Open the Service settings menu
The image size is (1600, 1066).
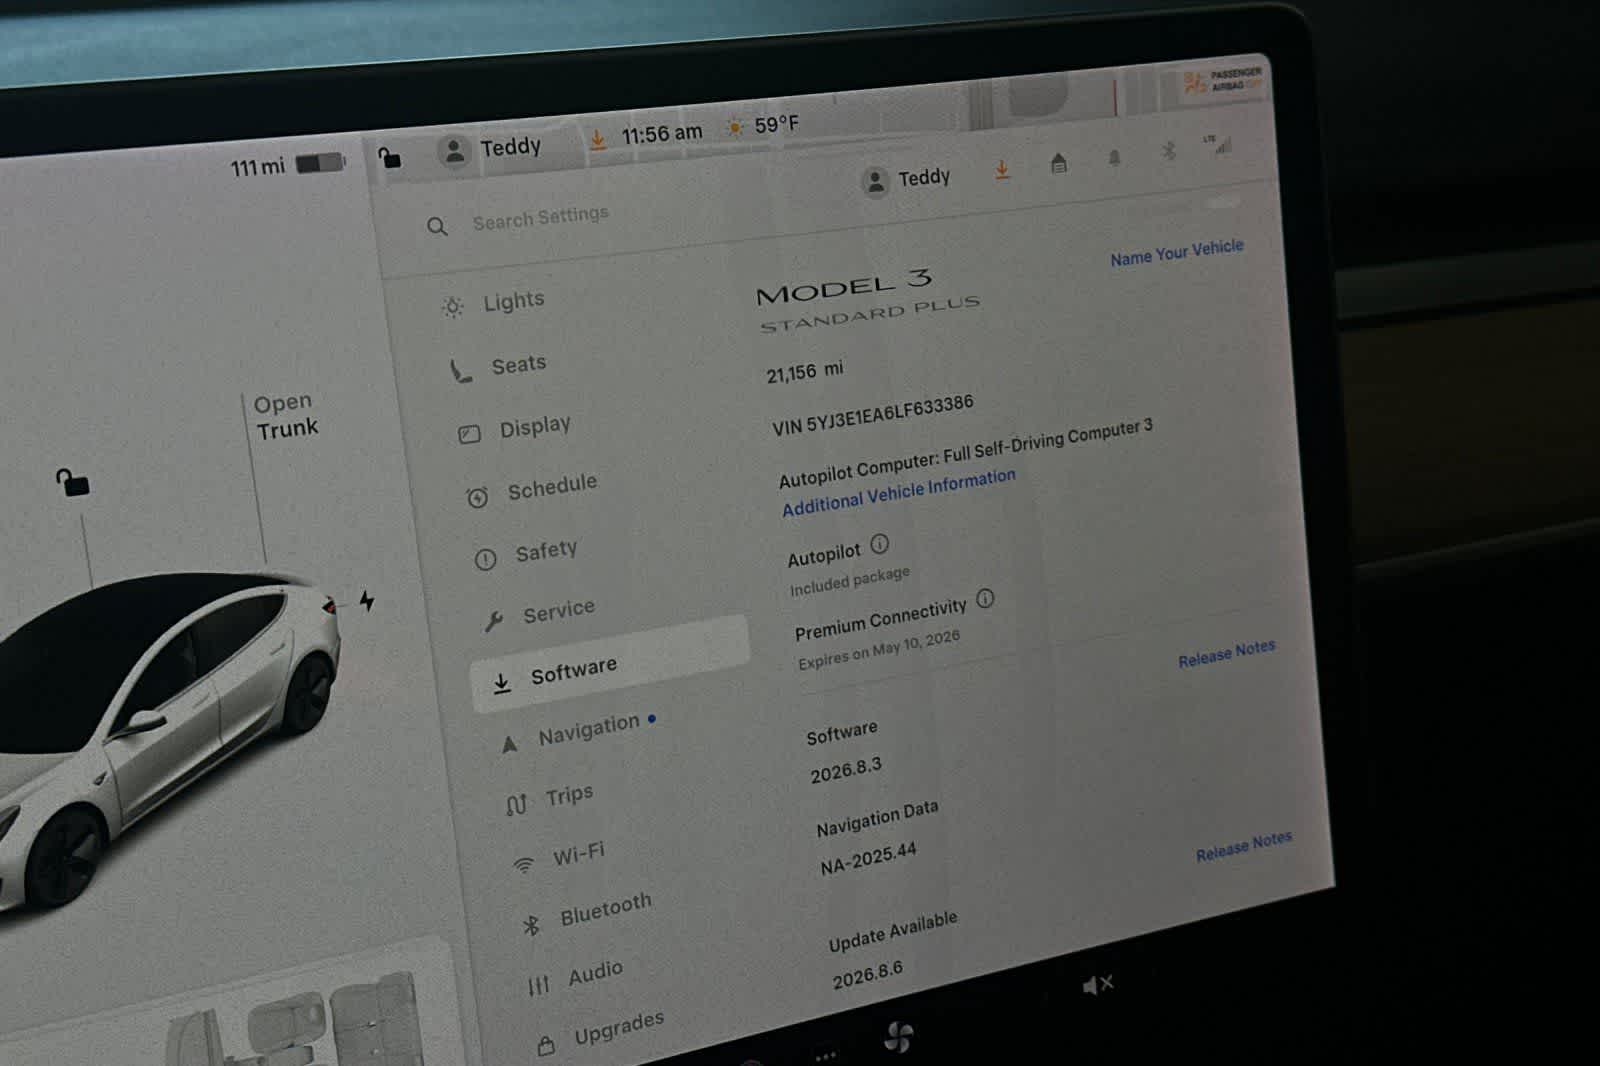[539, 614]
